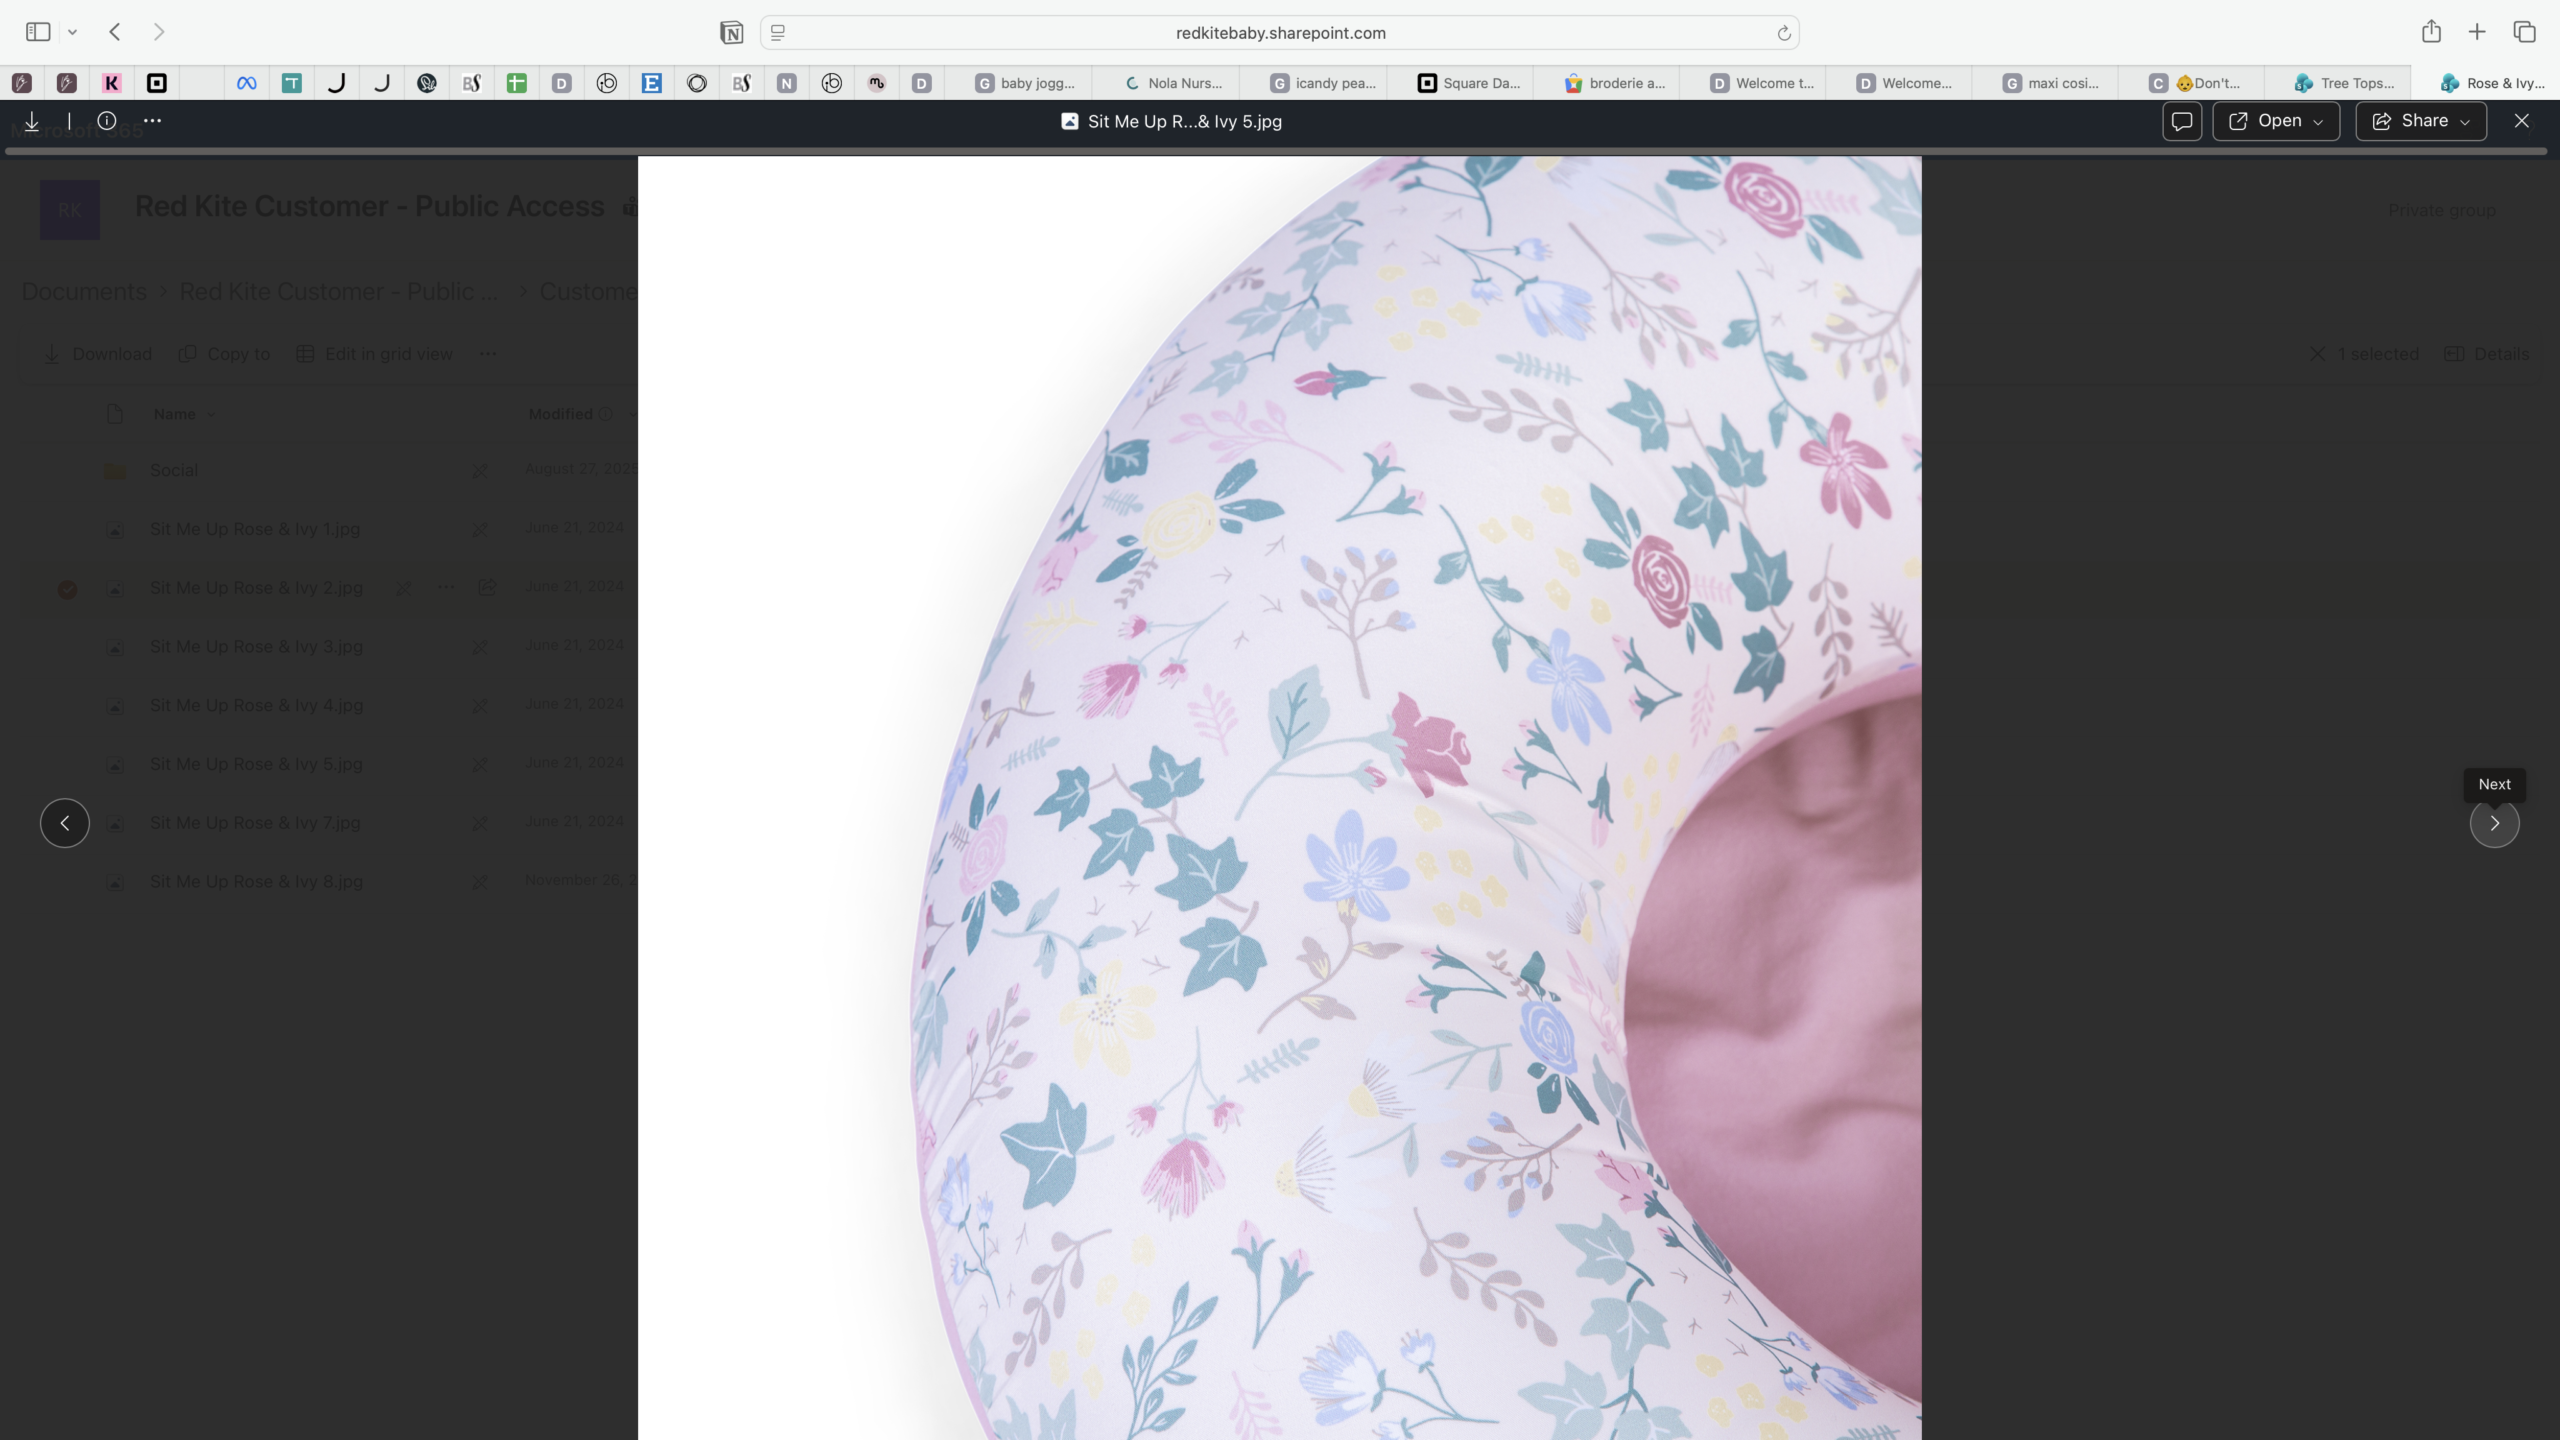
Task: Open the more actions ellipsis in the viewer toolbar
Action: click(152, 120)
